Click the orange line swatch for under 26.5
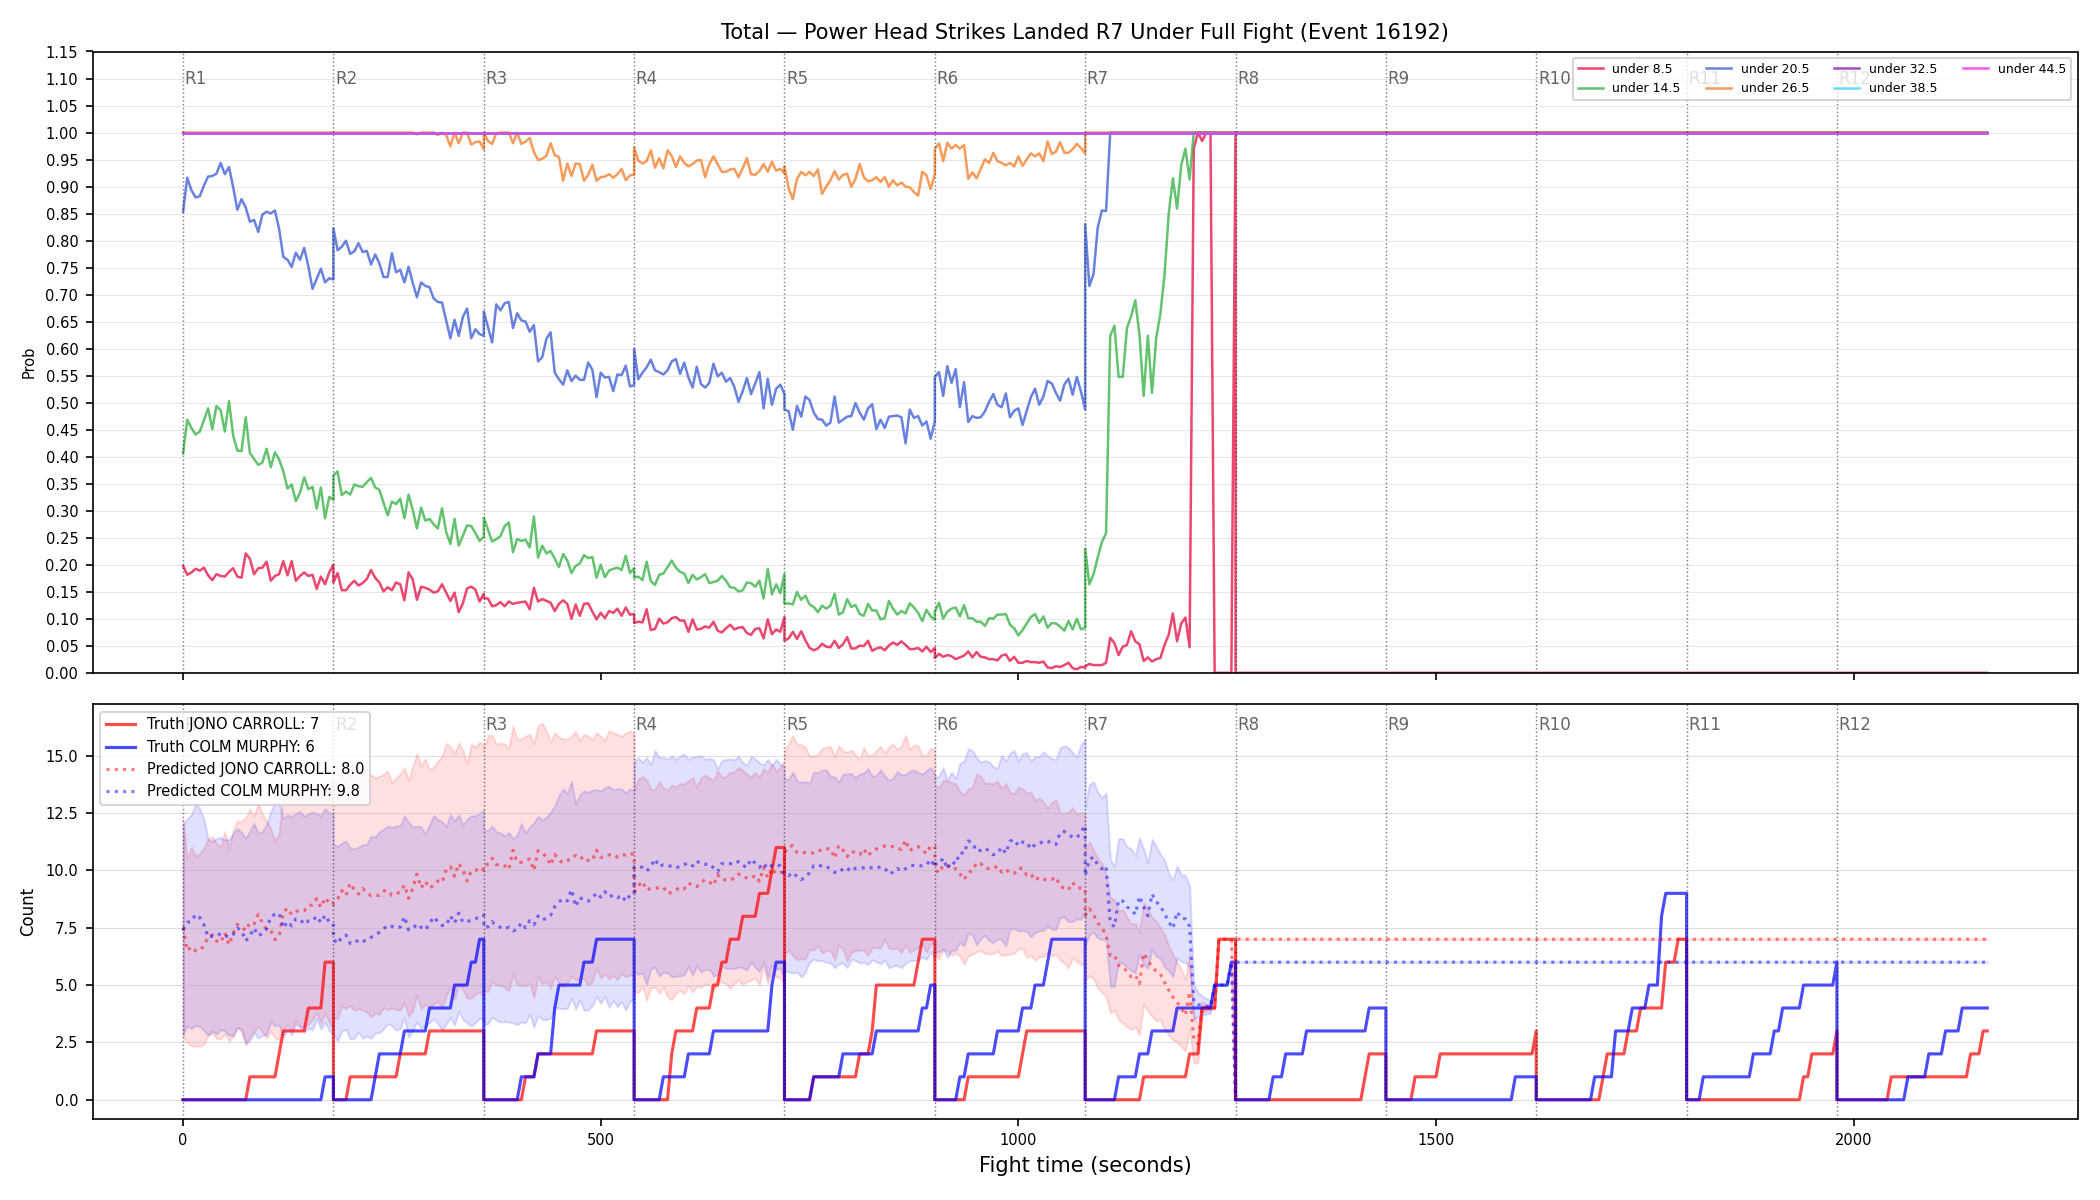The height and width of the screenshot is (1200, 2100). tap(1720, 88)
